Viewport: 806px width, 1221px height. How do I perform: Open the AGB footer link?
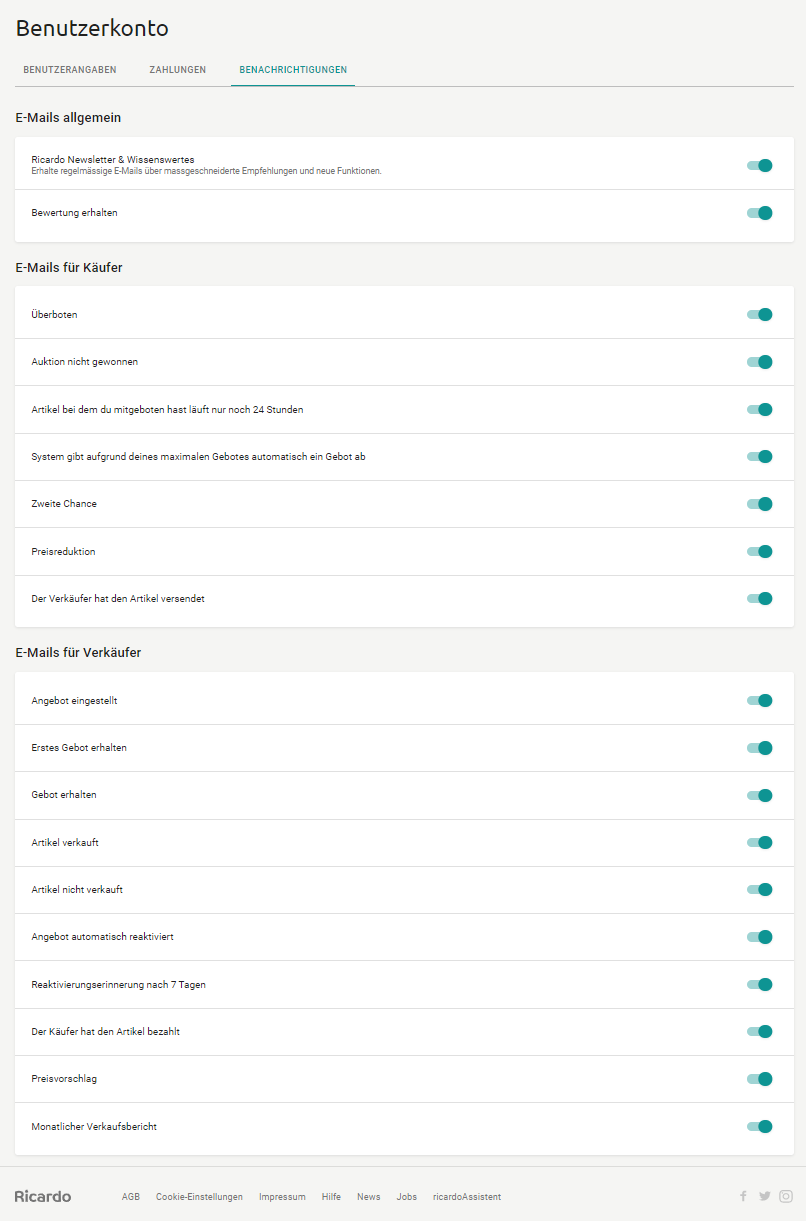tap(131, 1197)
